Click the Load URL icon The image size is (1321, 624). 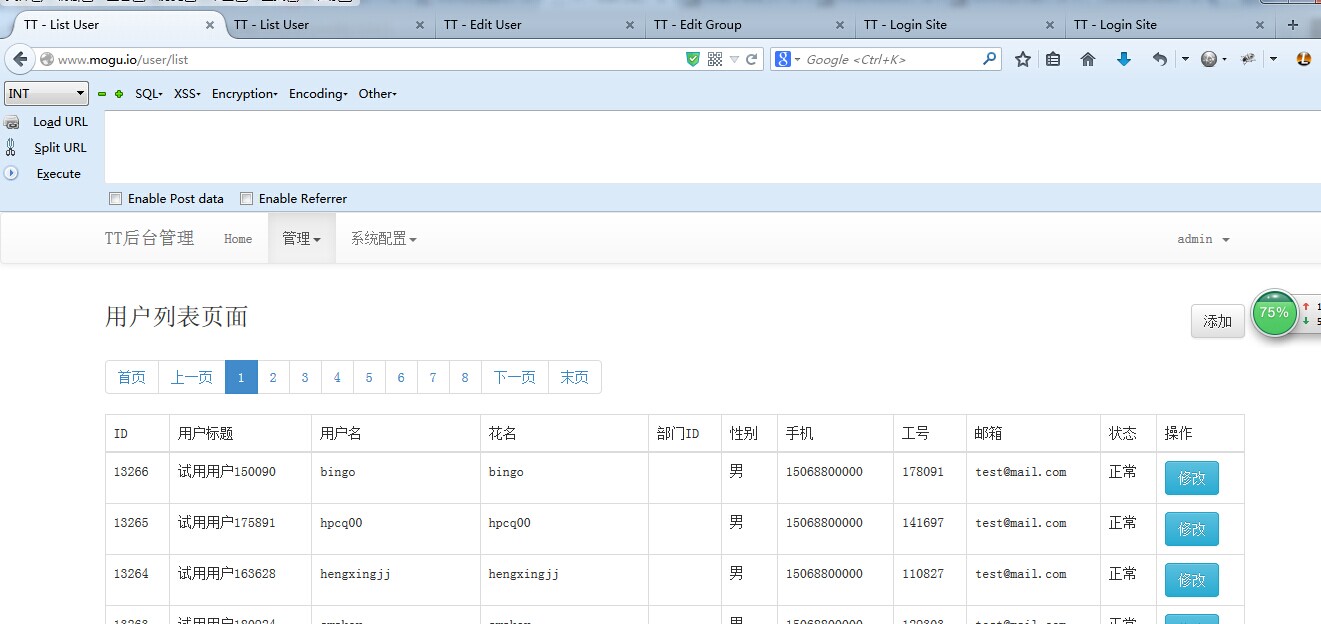[12, 122]
